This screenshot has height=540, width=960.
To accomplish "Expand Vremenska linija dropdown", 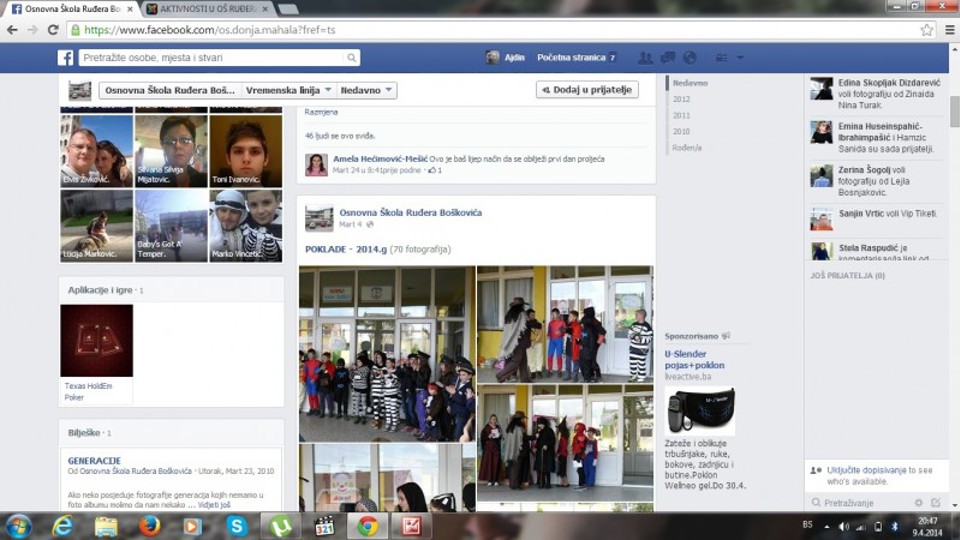I will pyautogui.click(x=288, y=90).
